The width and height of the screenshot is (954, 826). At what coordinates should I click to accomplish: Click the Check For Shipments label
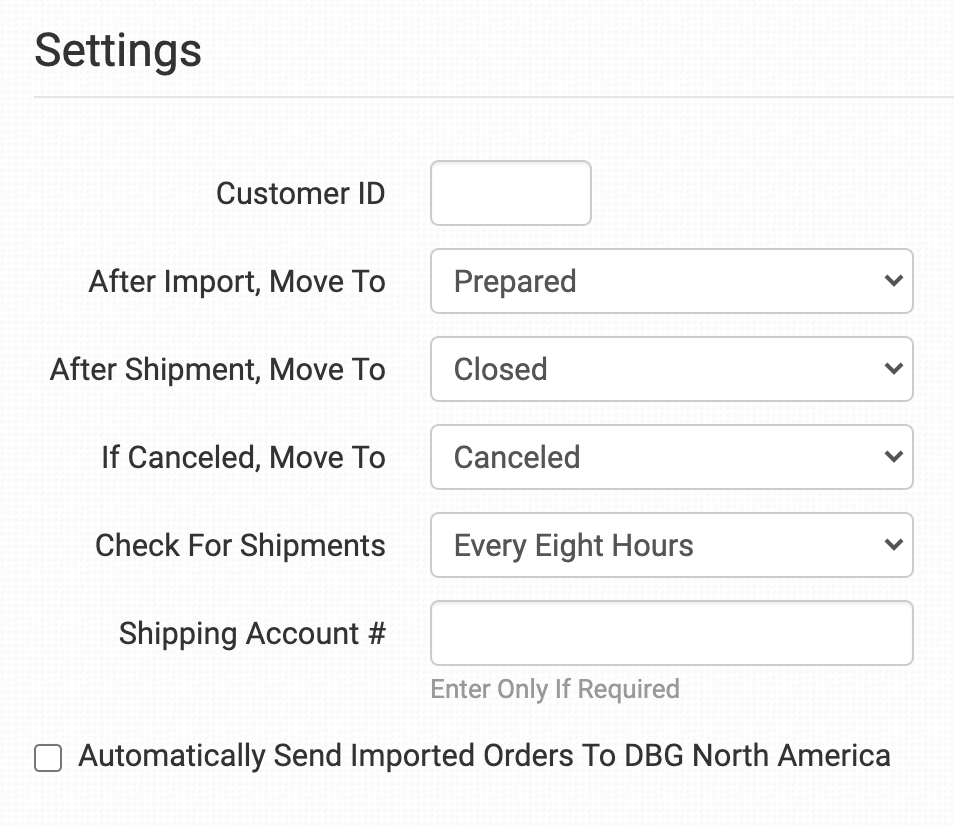[240, 545]
